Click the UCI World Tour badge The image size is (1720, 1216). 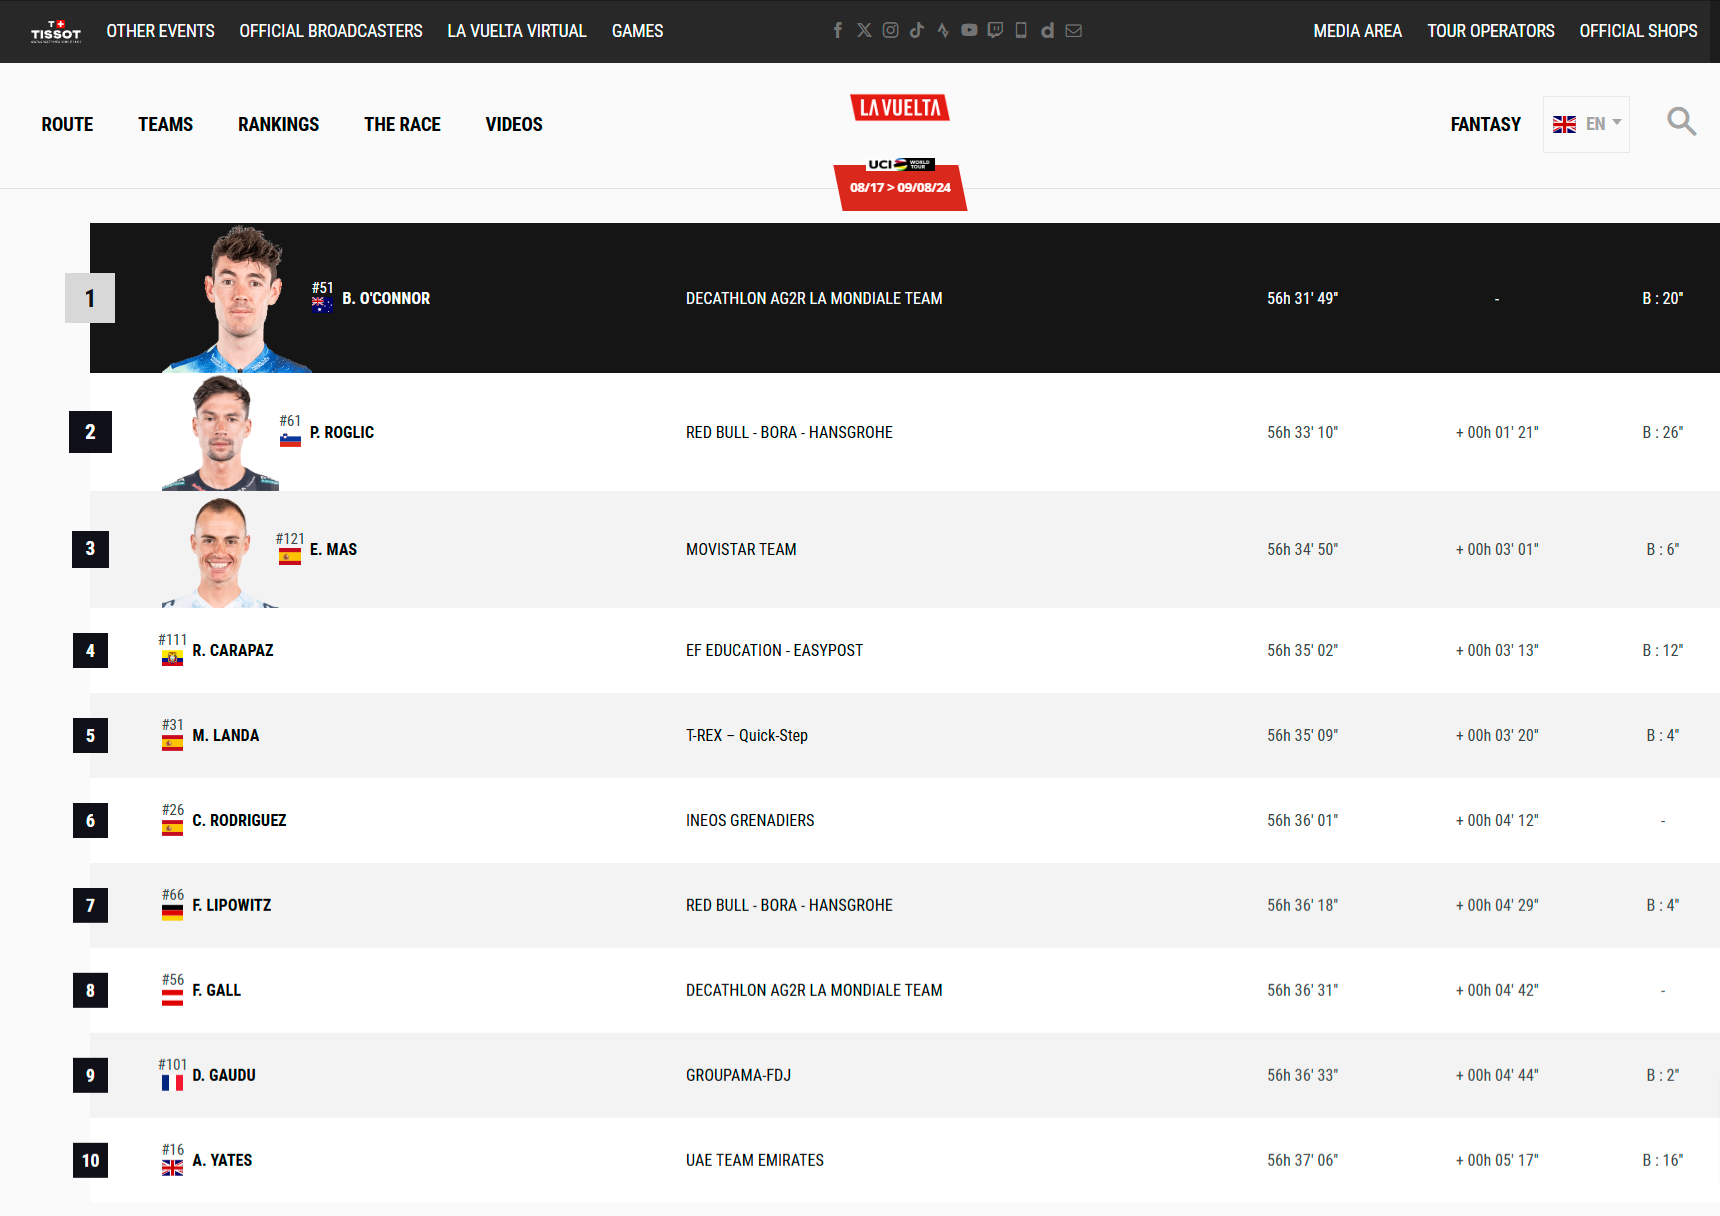point(900,164)
